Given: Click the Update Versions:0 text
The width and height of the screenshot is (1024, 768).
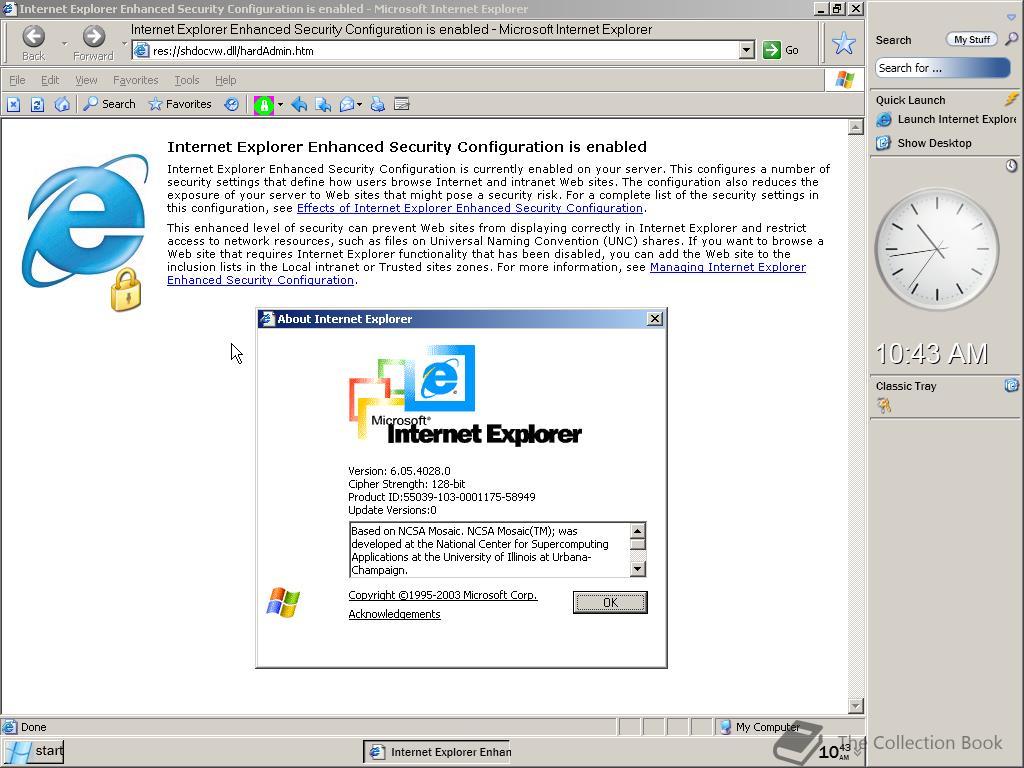Looking at the screenshot, I should coord(392,510).
